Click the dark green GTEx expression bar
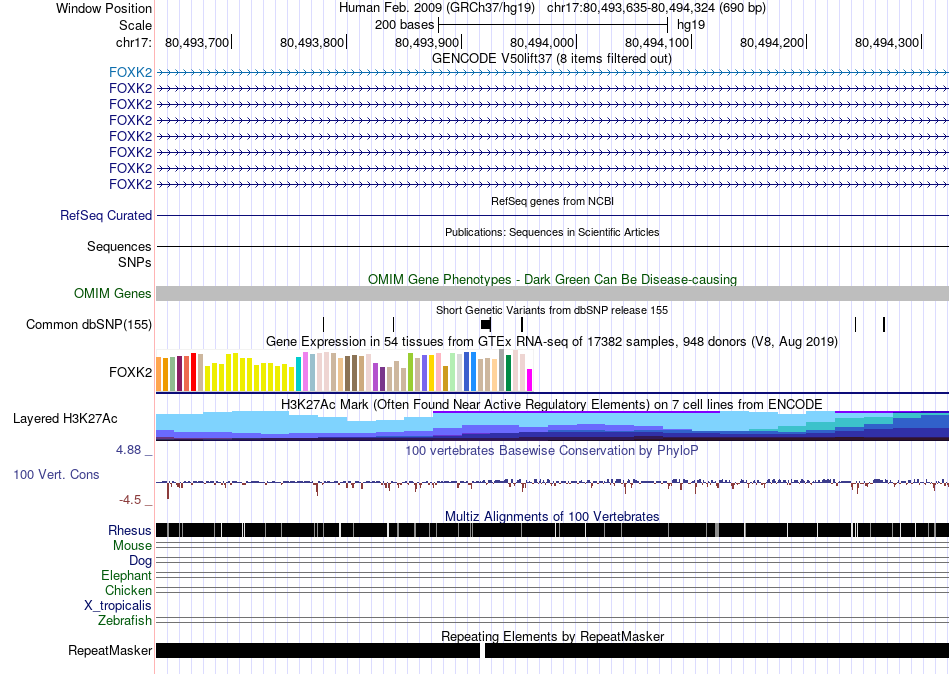This screenshot has height=674, width=950. pos(509,373)
